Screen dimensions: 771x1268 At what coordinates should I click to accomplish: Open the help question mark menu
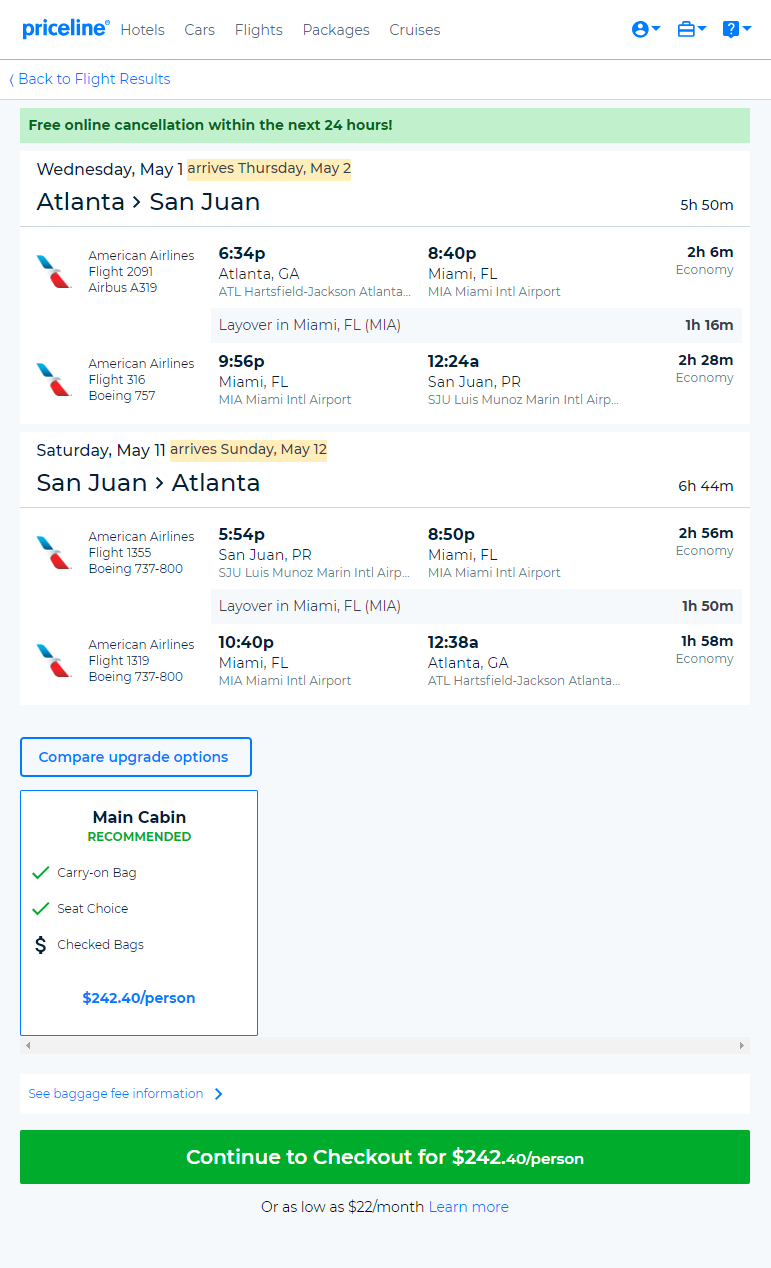point(737,30)
